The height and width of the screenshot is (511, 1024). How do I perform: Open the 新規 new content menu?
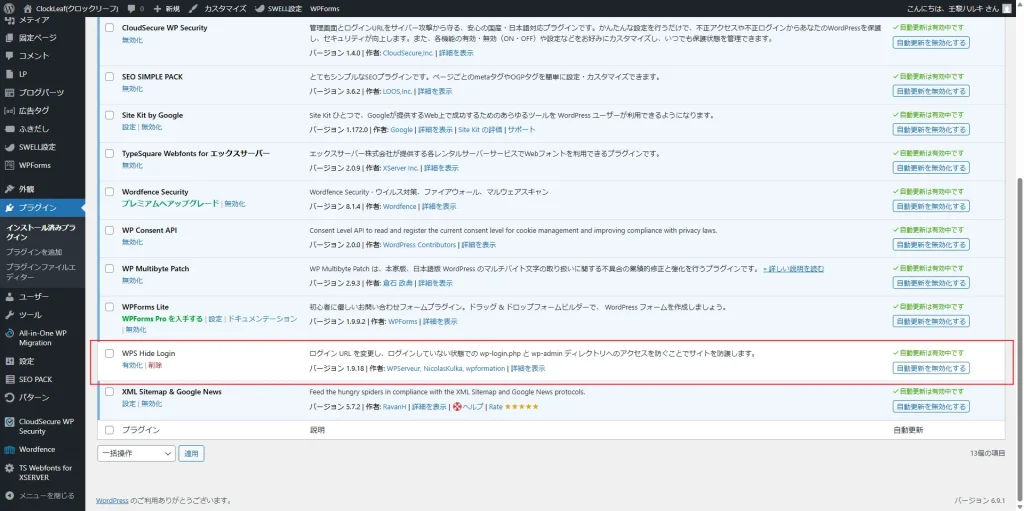(166, 7)
